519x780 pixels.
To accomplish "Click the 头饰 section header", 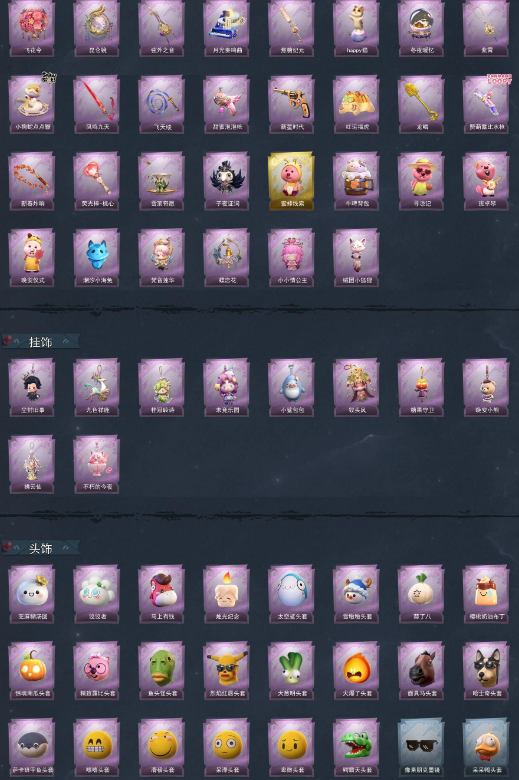I will click(x=40, y=548).
